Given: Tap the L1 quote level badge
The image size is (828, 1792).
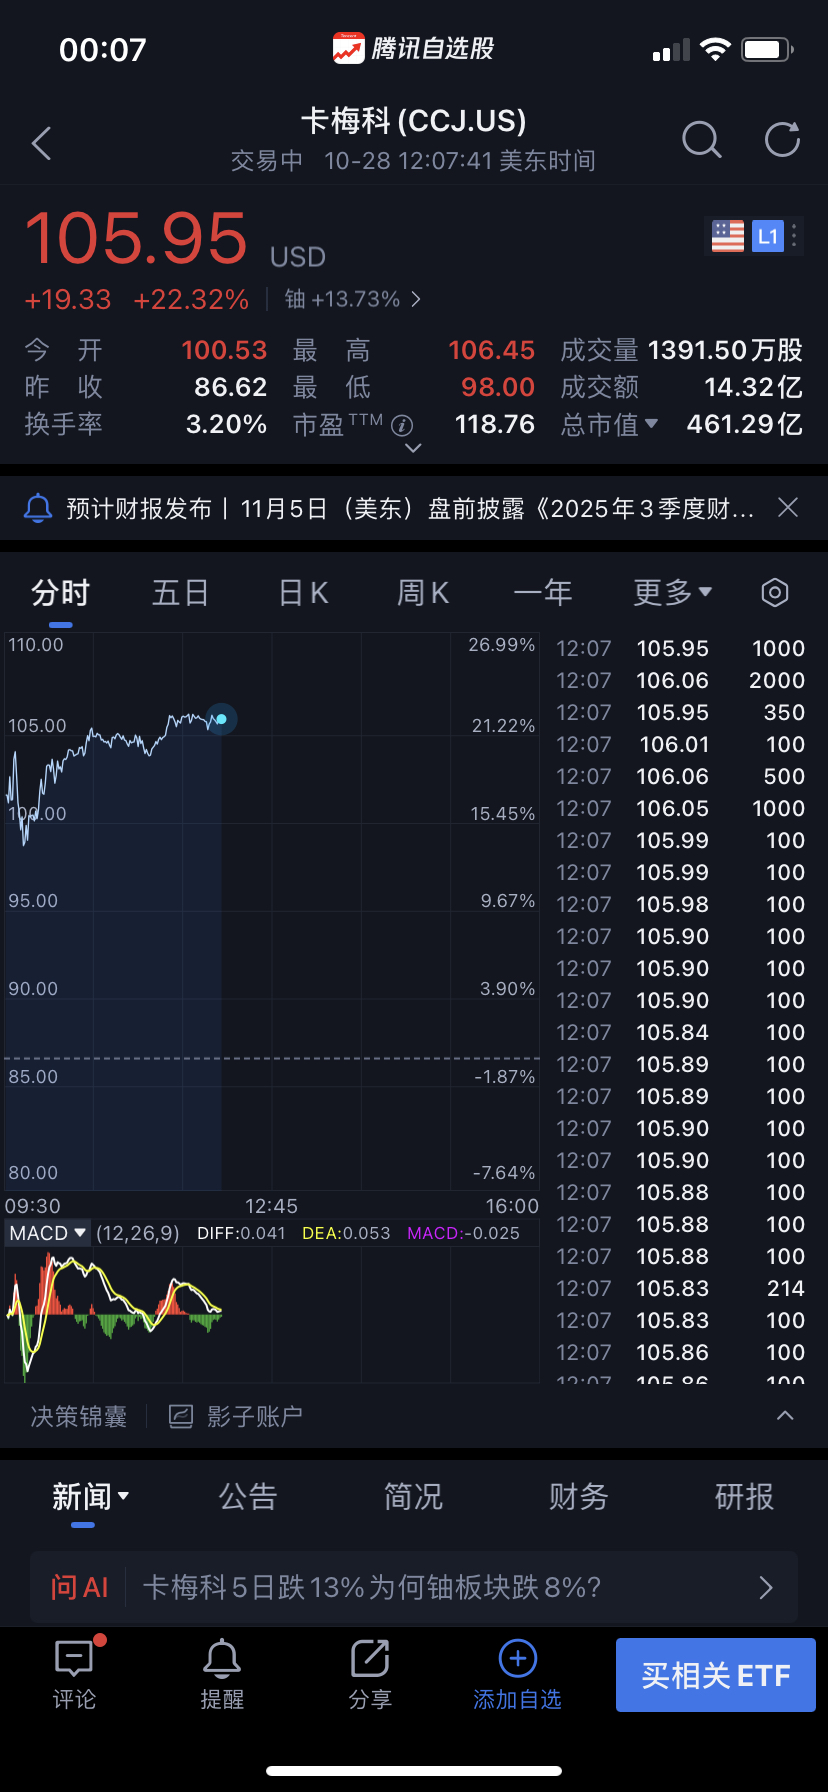Looking at the screenshot, I should pyautogui.click(x=767, y=236).
